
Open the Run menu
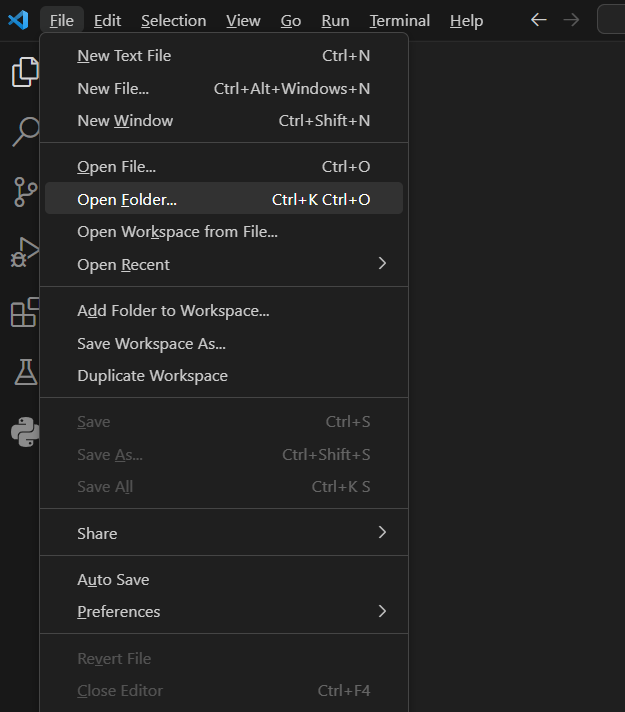335,20
